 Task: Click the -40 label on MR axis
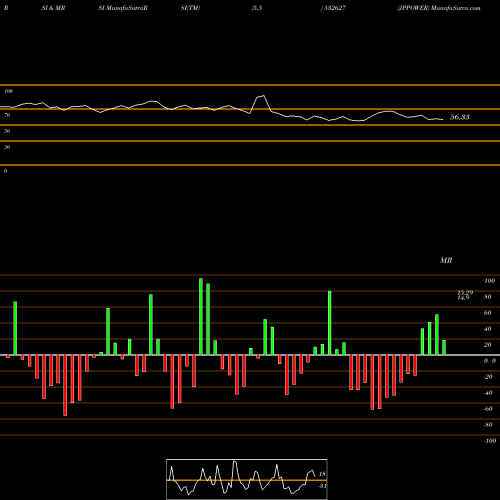point(488,393)
